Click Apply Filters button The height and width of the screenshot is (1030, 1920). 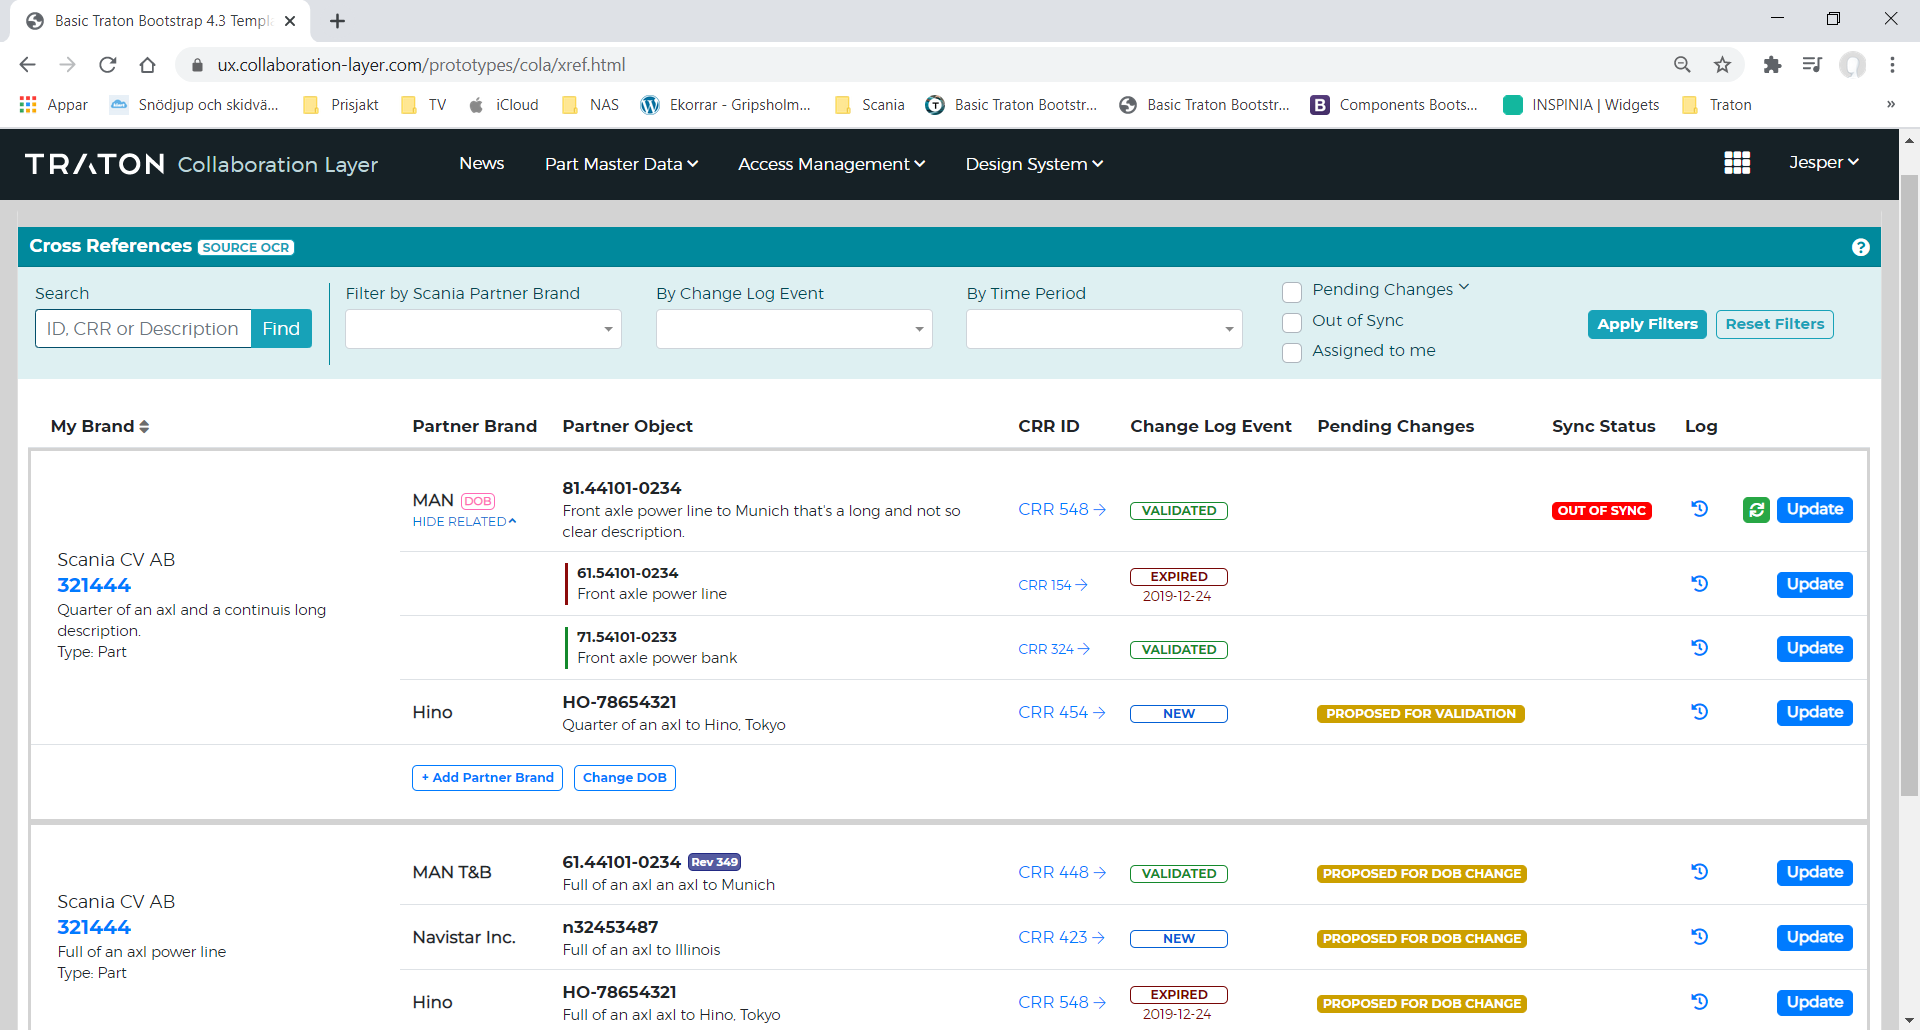coord(1647,324)
